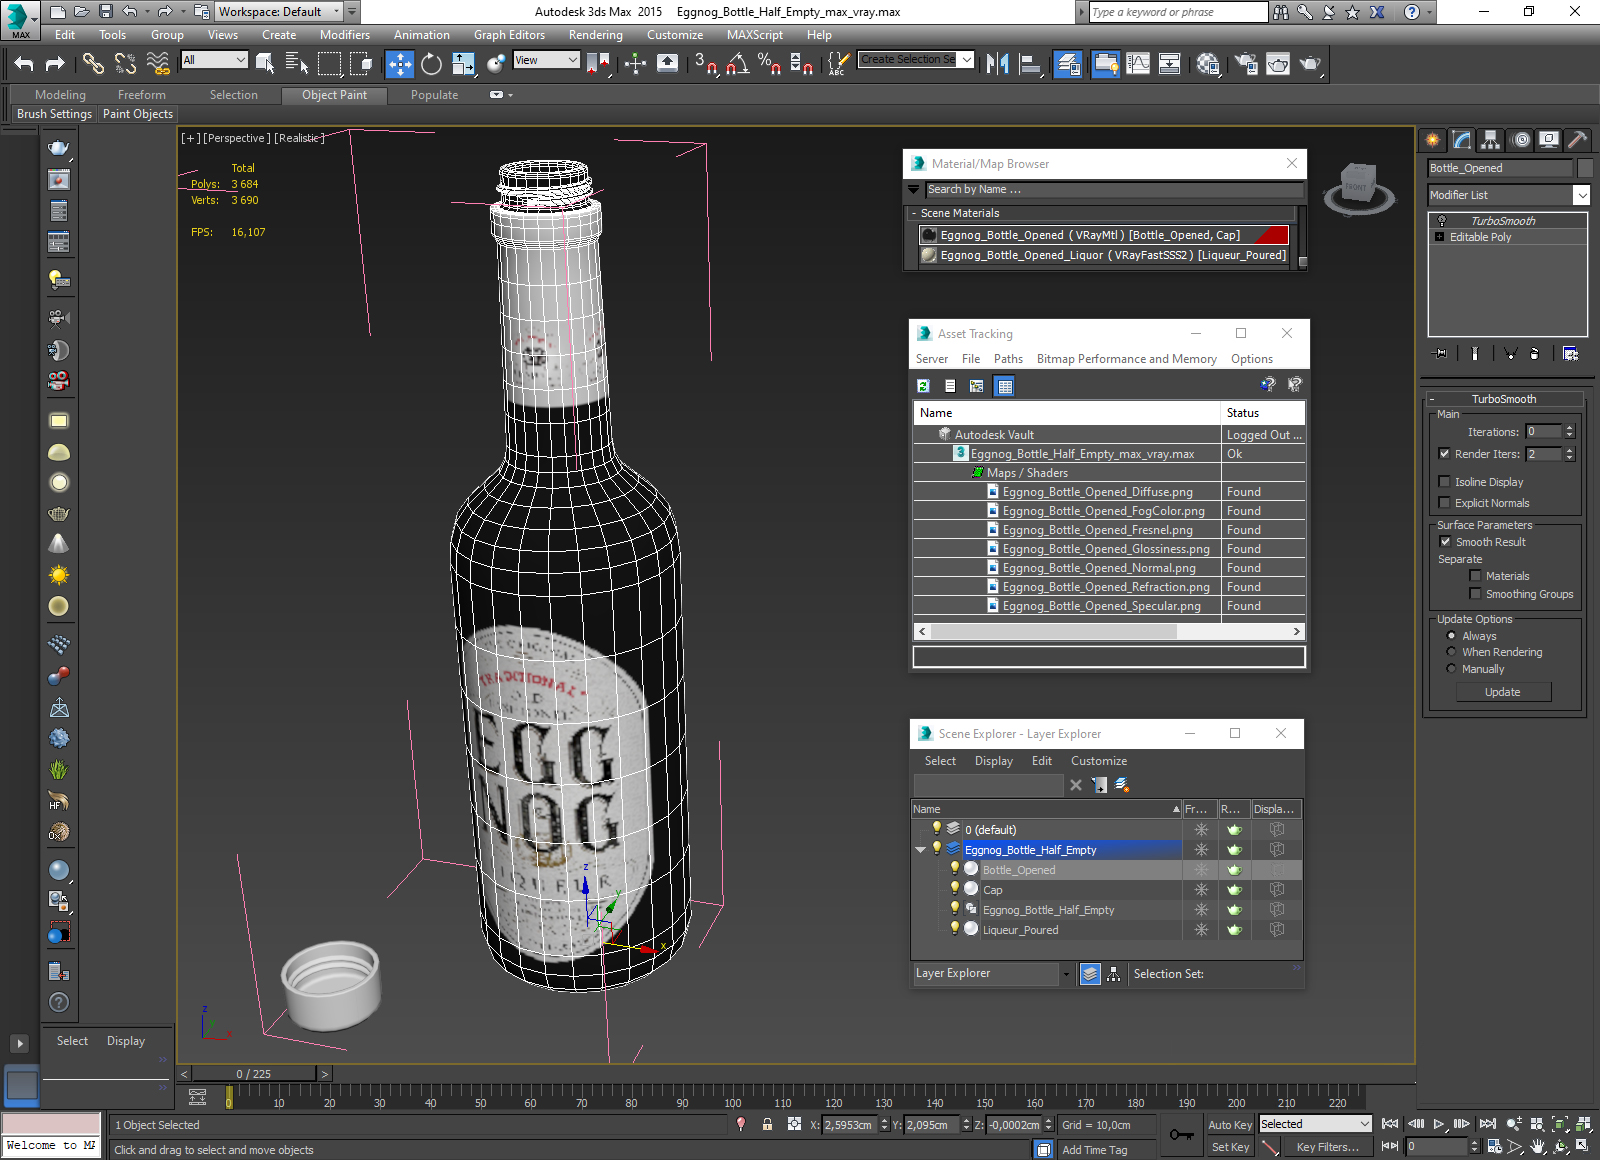
Task: Hide the Liqueur_Poured lightbulb icon
Action: point(955,928)
